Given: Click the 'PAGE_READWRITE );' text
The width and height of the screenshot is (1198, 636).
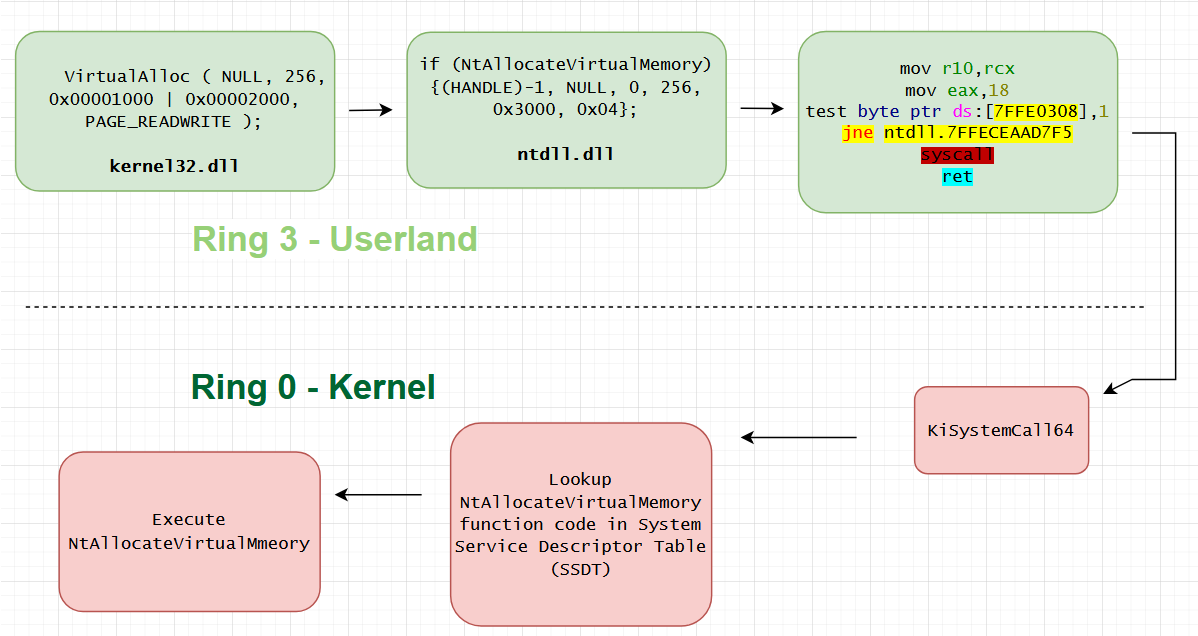Looking at the screenshot, I should (x=173, y=122).
